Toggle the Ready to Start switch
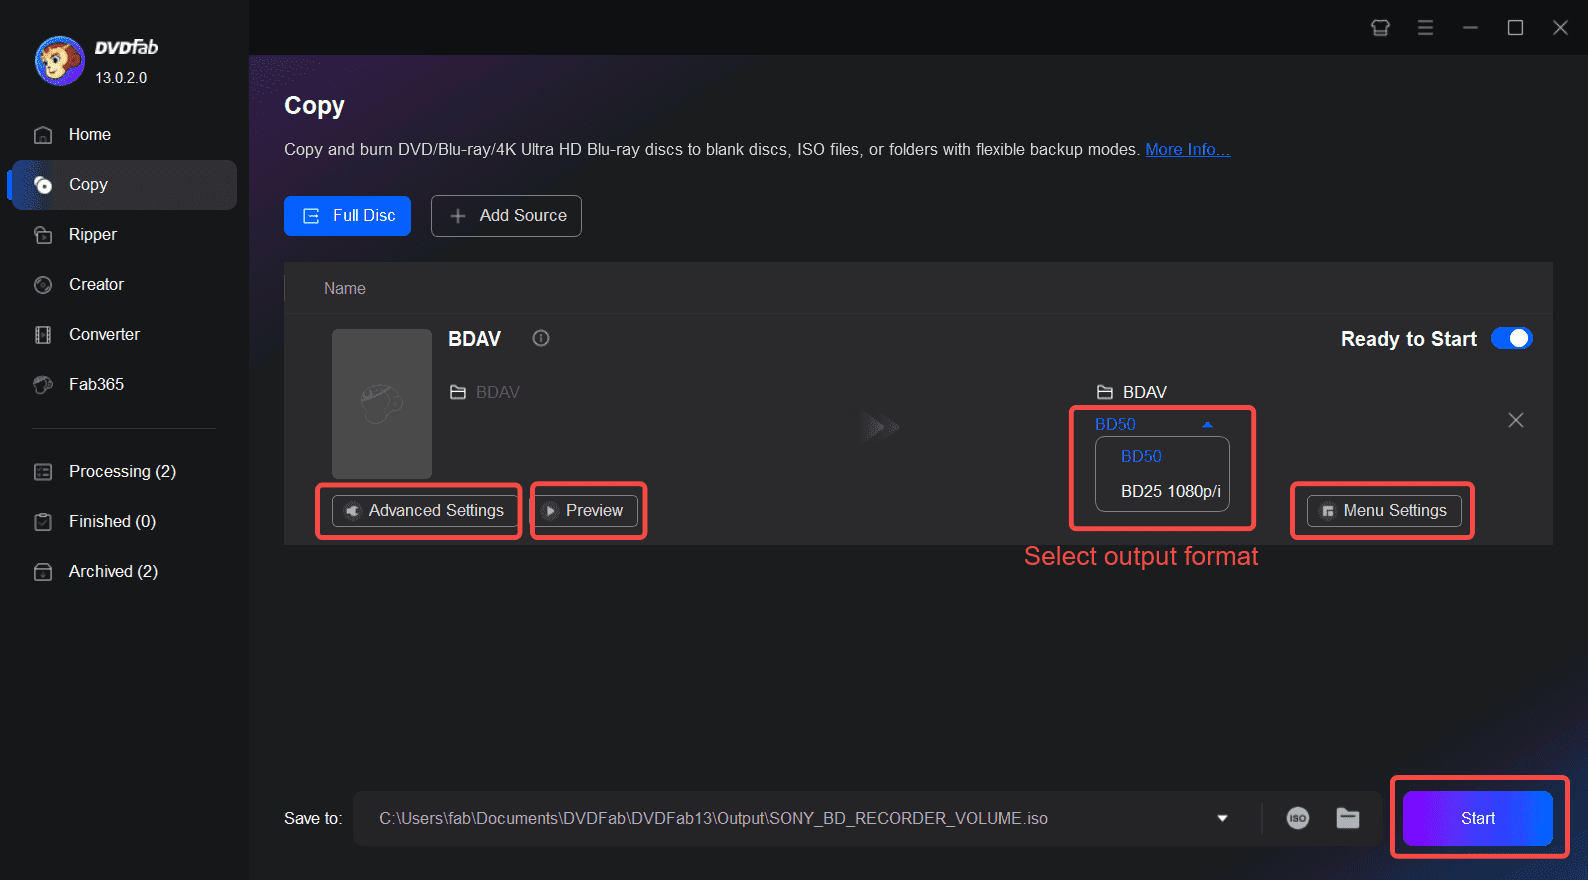Viewport: 1588px width, 880px height. click(x=1511, y=338)
